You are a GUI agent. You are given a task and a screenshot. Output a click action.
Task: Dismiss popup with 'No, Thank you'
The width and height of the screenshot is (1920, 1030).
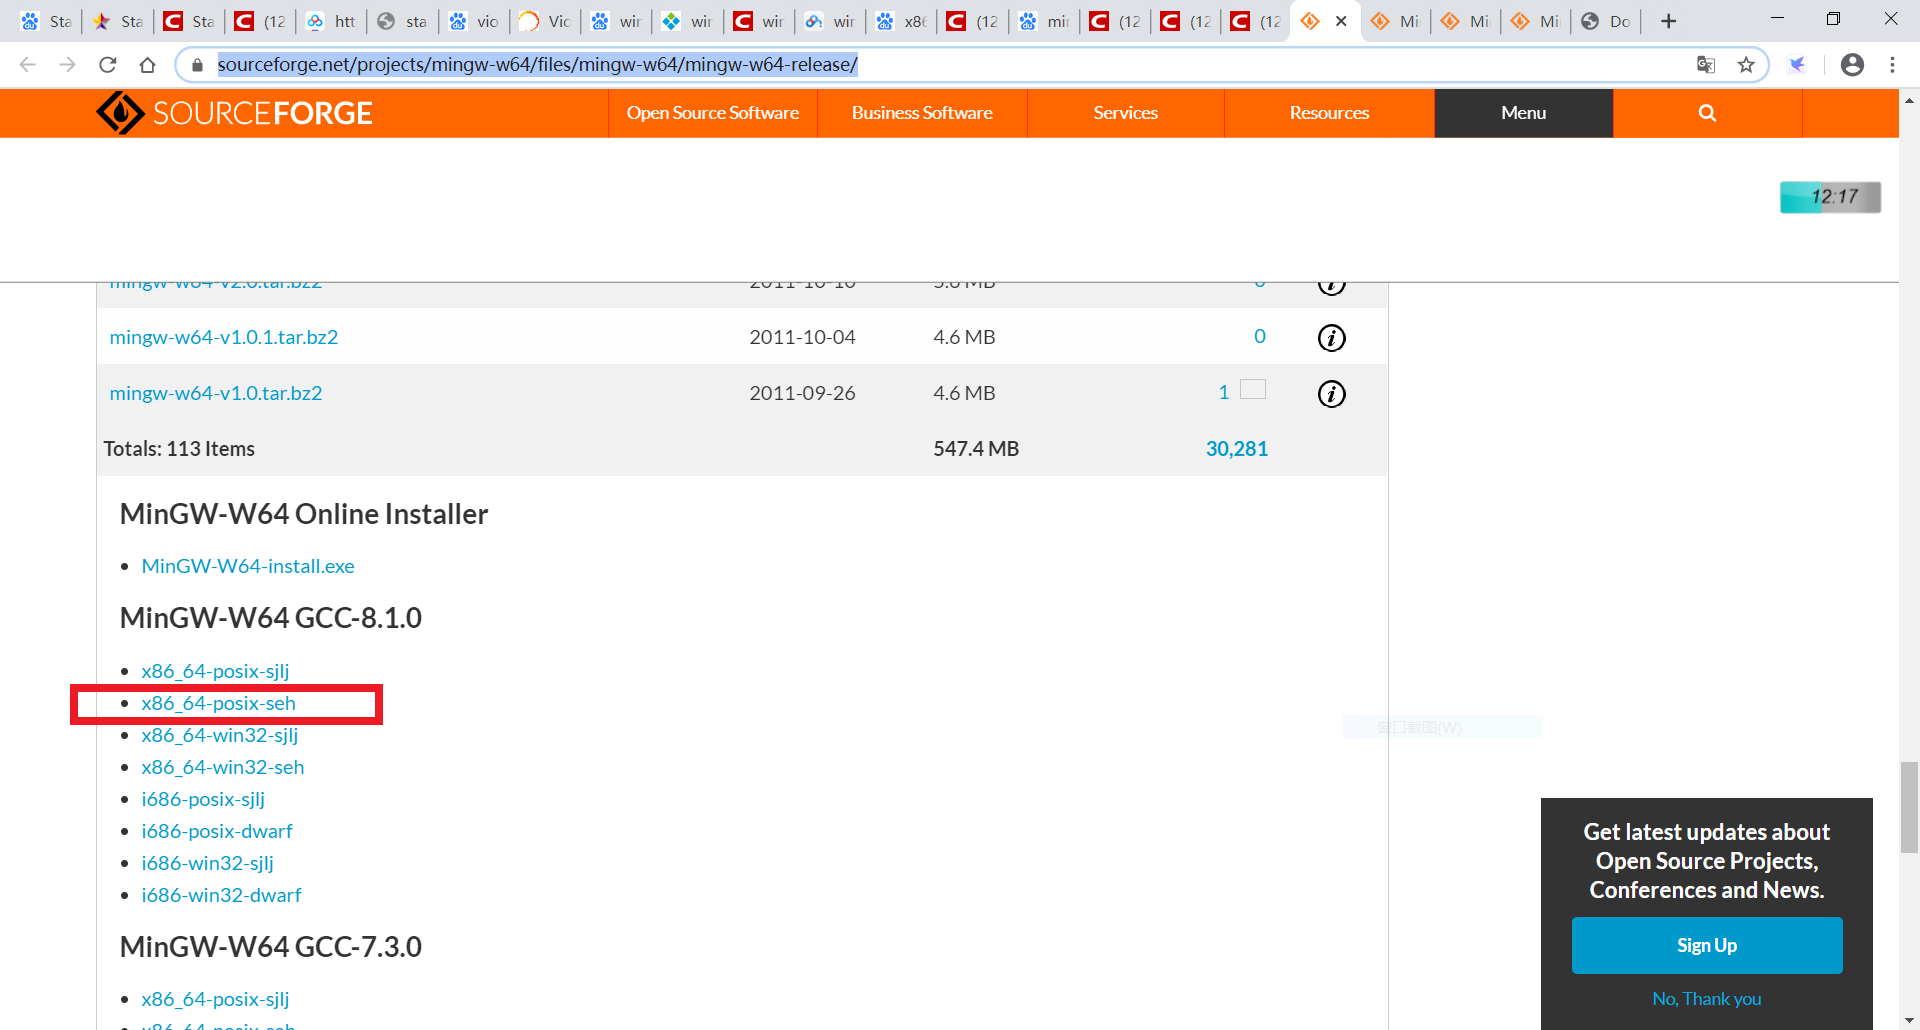tap(1707, 999)
